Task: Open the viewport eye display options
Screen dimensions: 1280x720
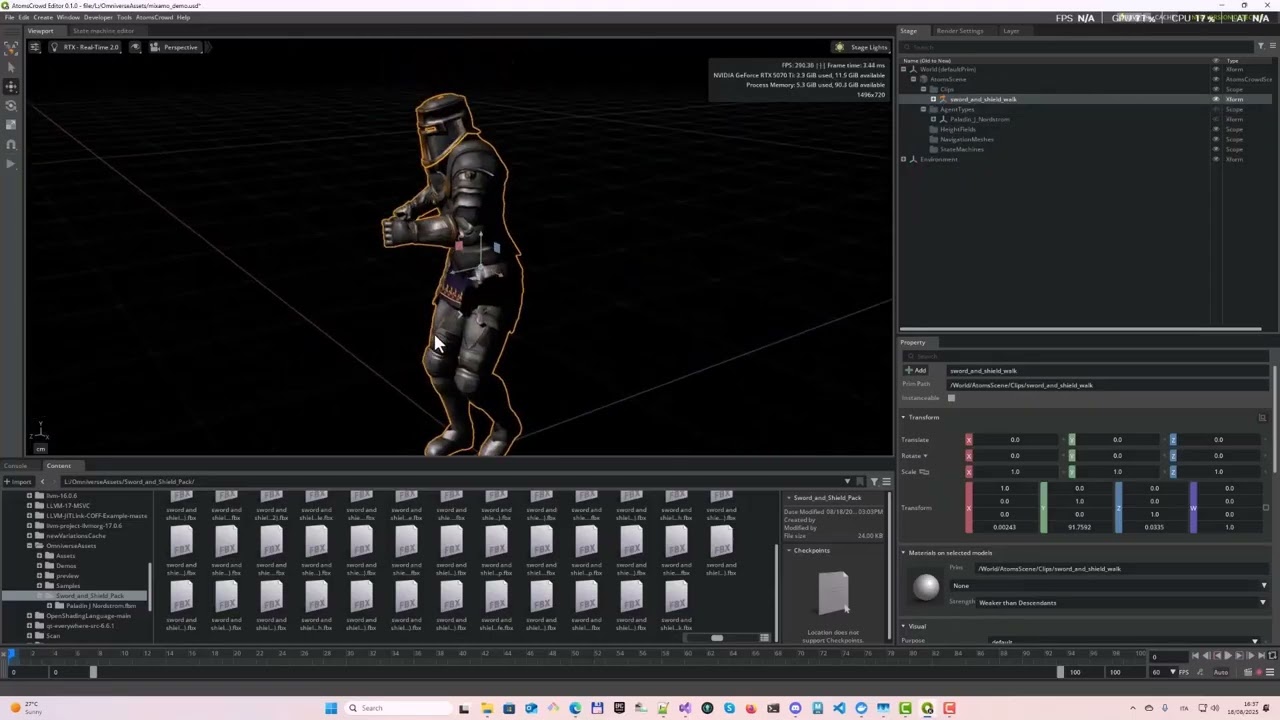Action: pyautogui.click(x=135, y=47)
